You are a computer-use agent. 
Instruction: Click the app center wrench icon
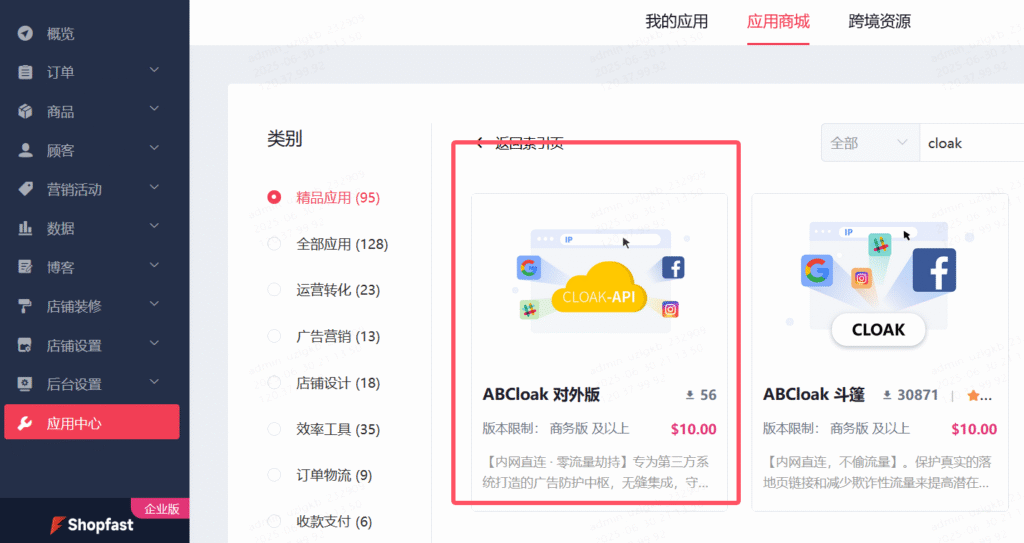coord(25,423)
